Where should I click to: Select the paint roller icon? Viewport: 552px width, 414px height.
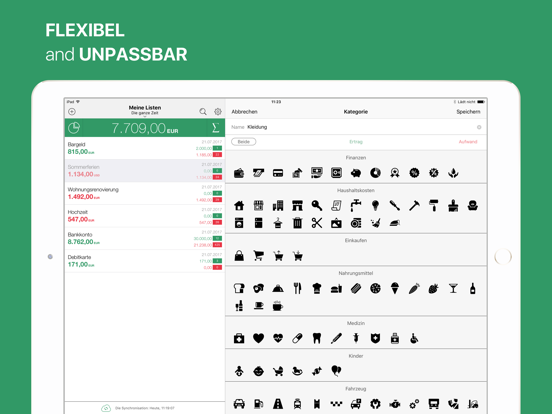[434, 206]
